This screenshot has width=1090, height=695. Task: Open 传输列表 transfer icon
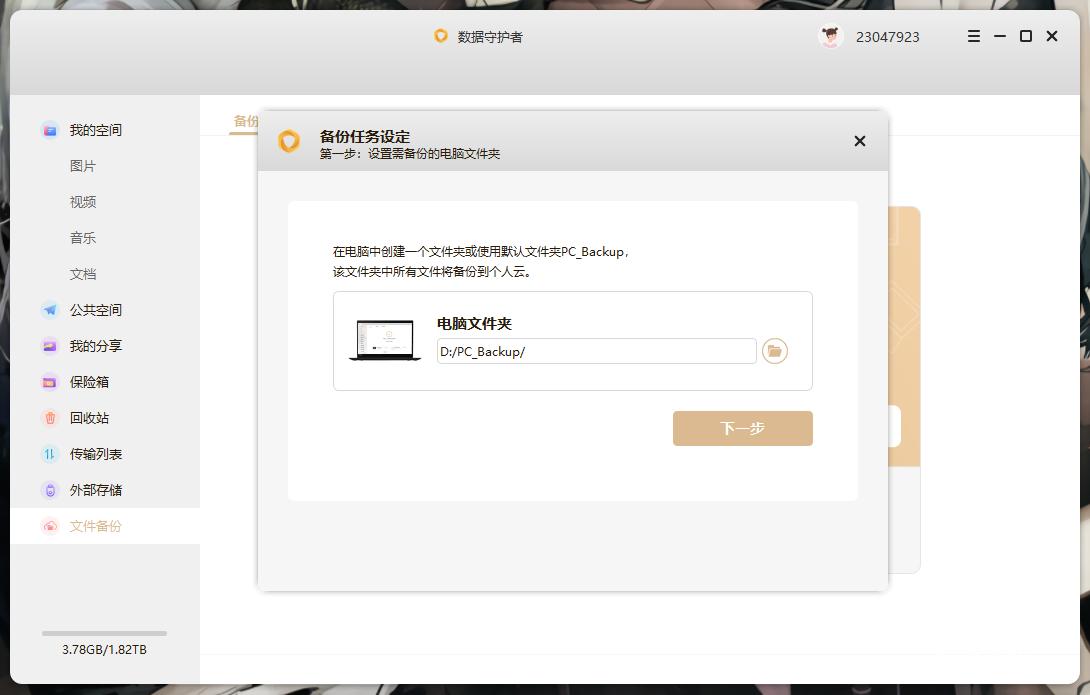tap(49, 454)
